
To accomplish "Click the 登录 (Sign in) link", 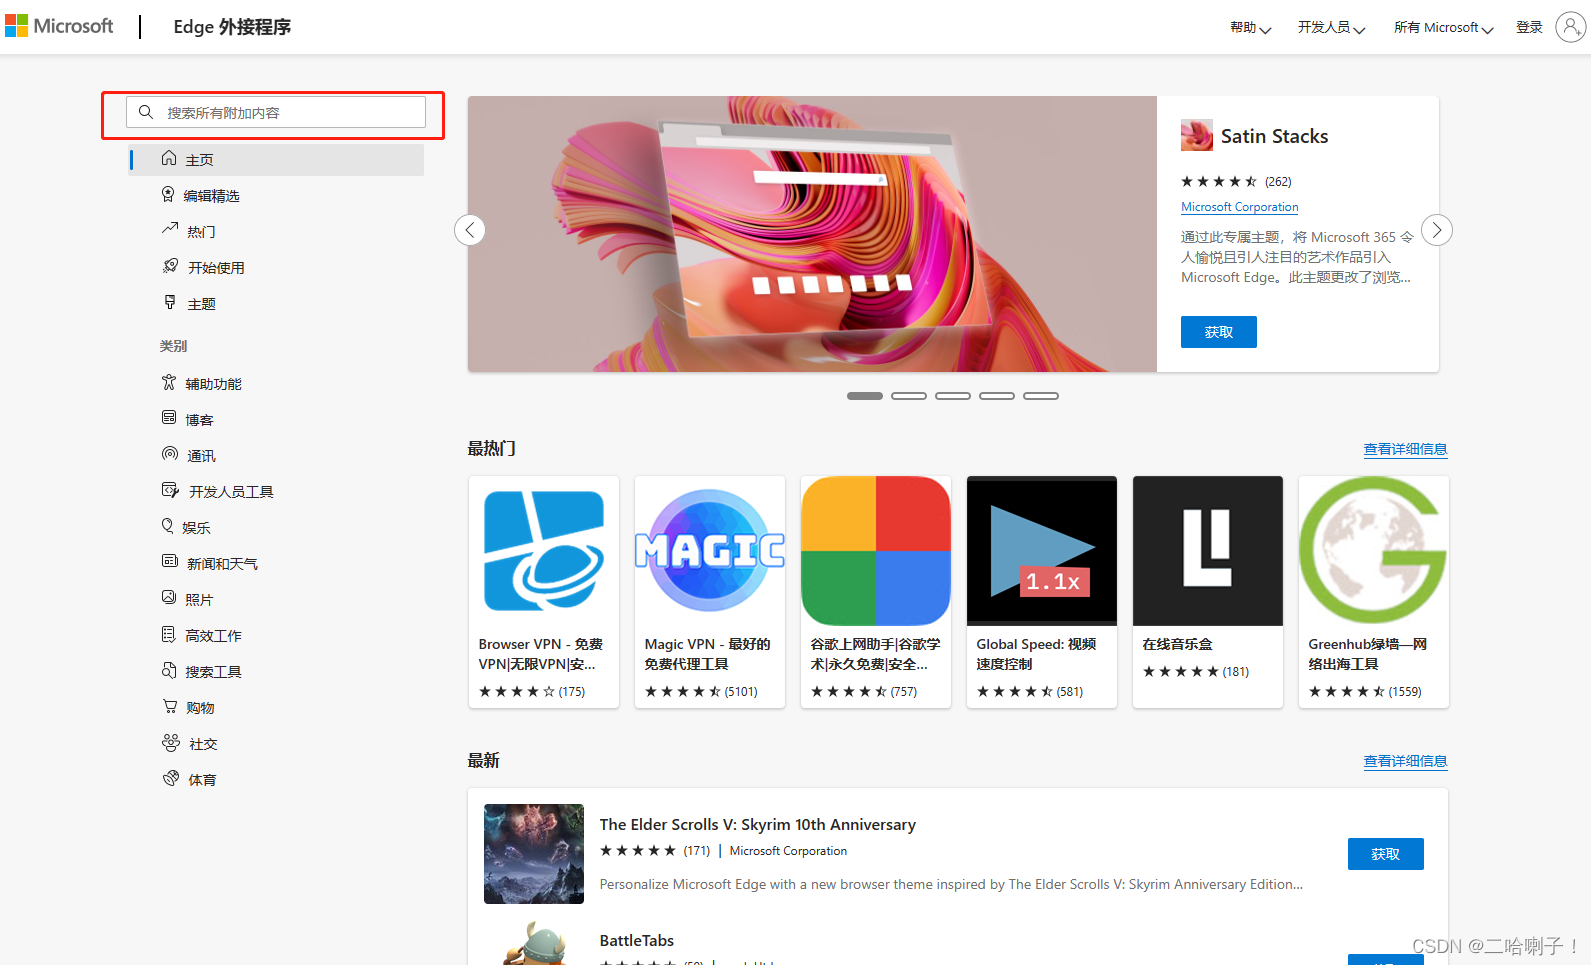I will tap(1529, 28).
